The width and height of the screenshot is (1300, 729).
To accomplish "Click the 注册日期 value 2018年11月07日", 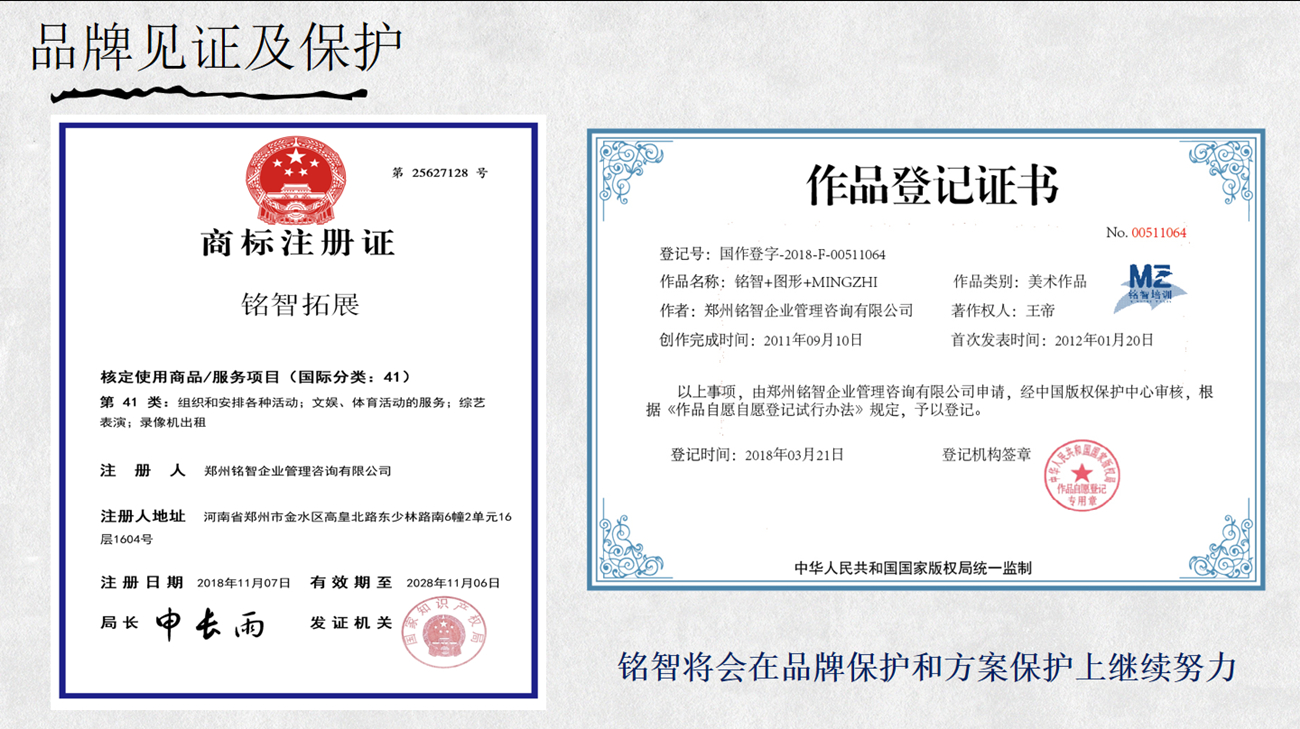I will pos(243,583).
